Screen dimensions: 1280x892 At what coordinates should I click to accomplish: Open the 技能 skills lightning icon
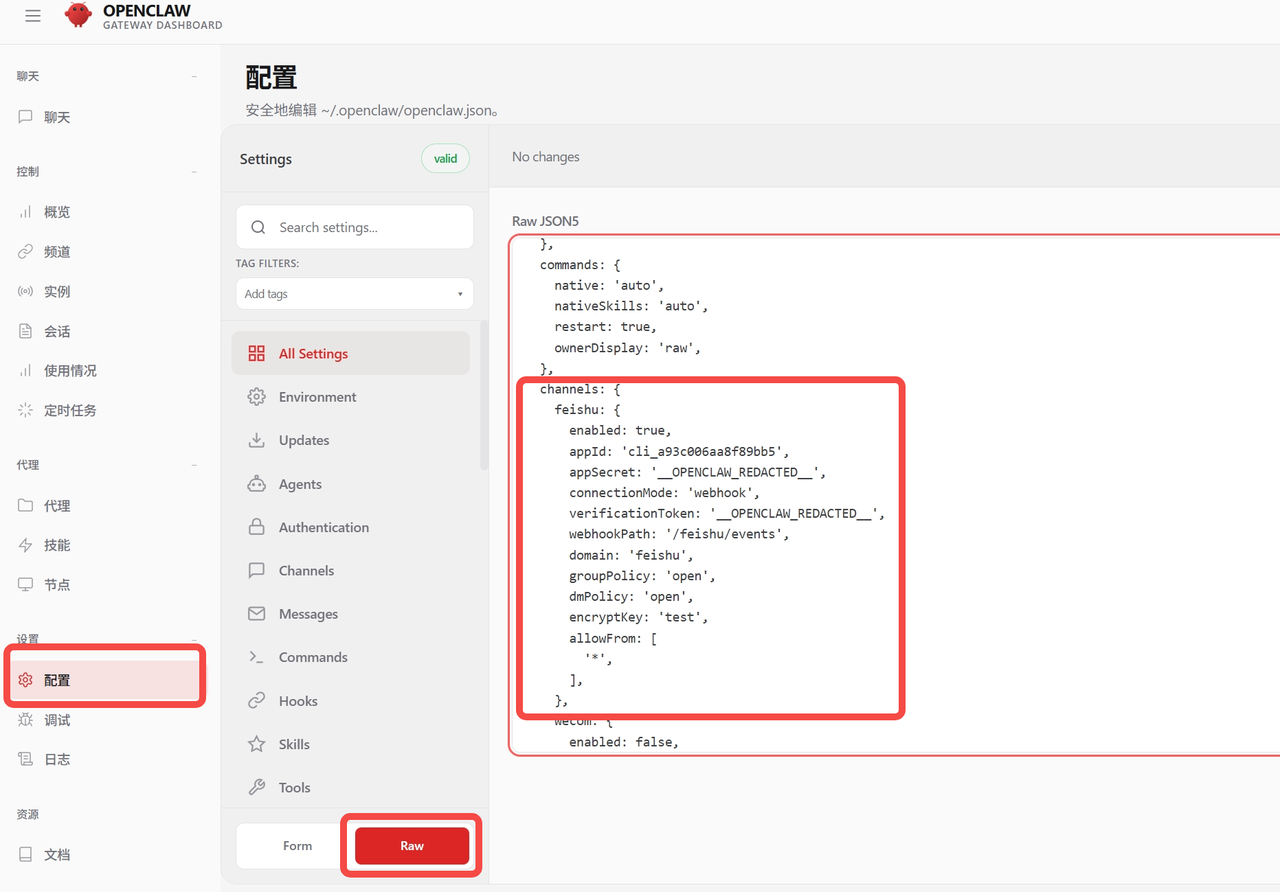(26, 545)
